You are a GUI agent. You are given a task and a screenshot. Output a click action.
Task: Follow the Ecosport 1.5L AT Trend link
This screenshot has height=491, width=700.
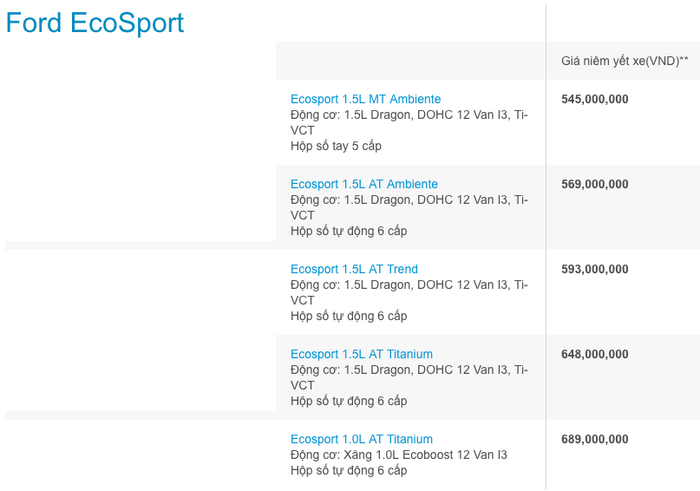tap(354, 269)
